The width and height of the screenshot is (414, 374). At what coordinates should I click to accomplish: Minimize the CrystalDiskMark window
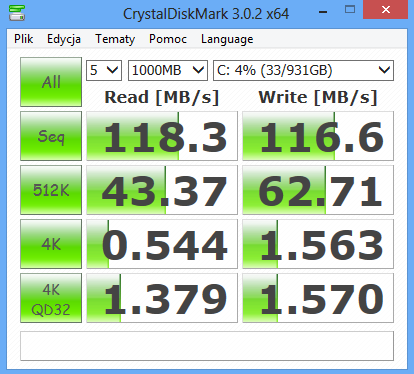pyautogui.click(x=323, y=12)
